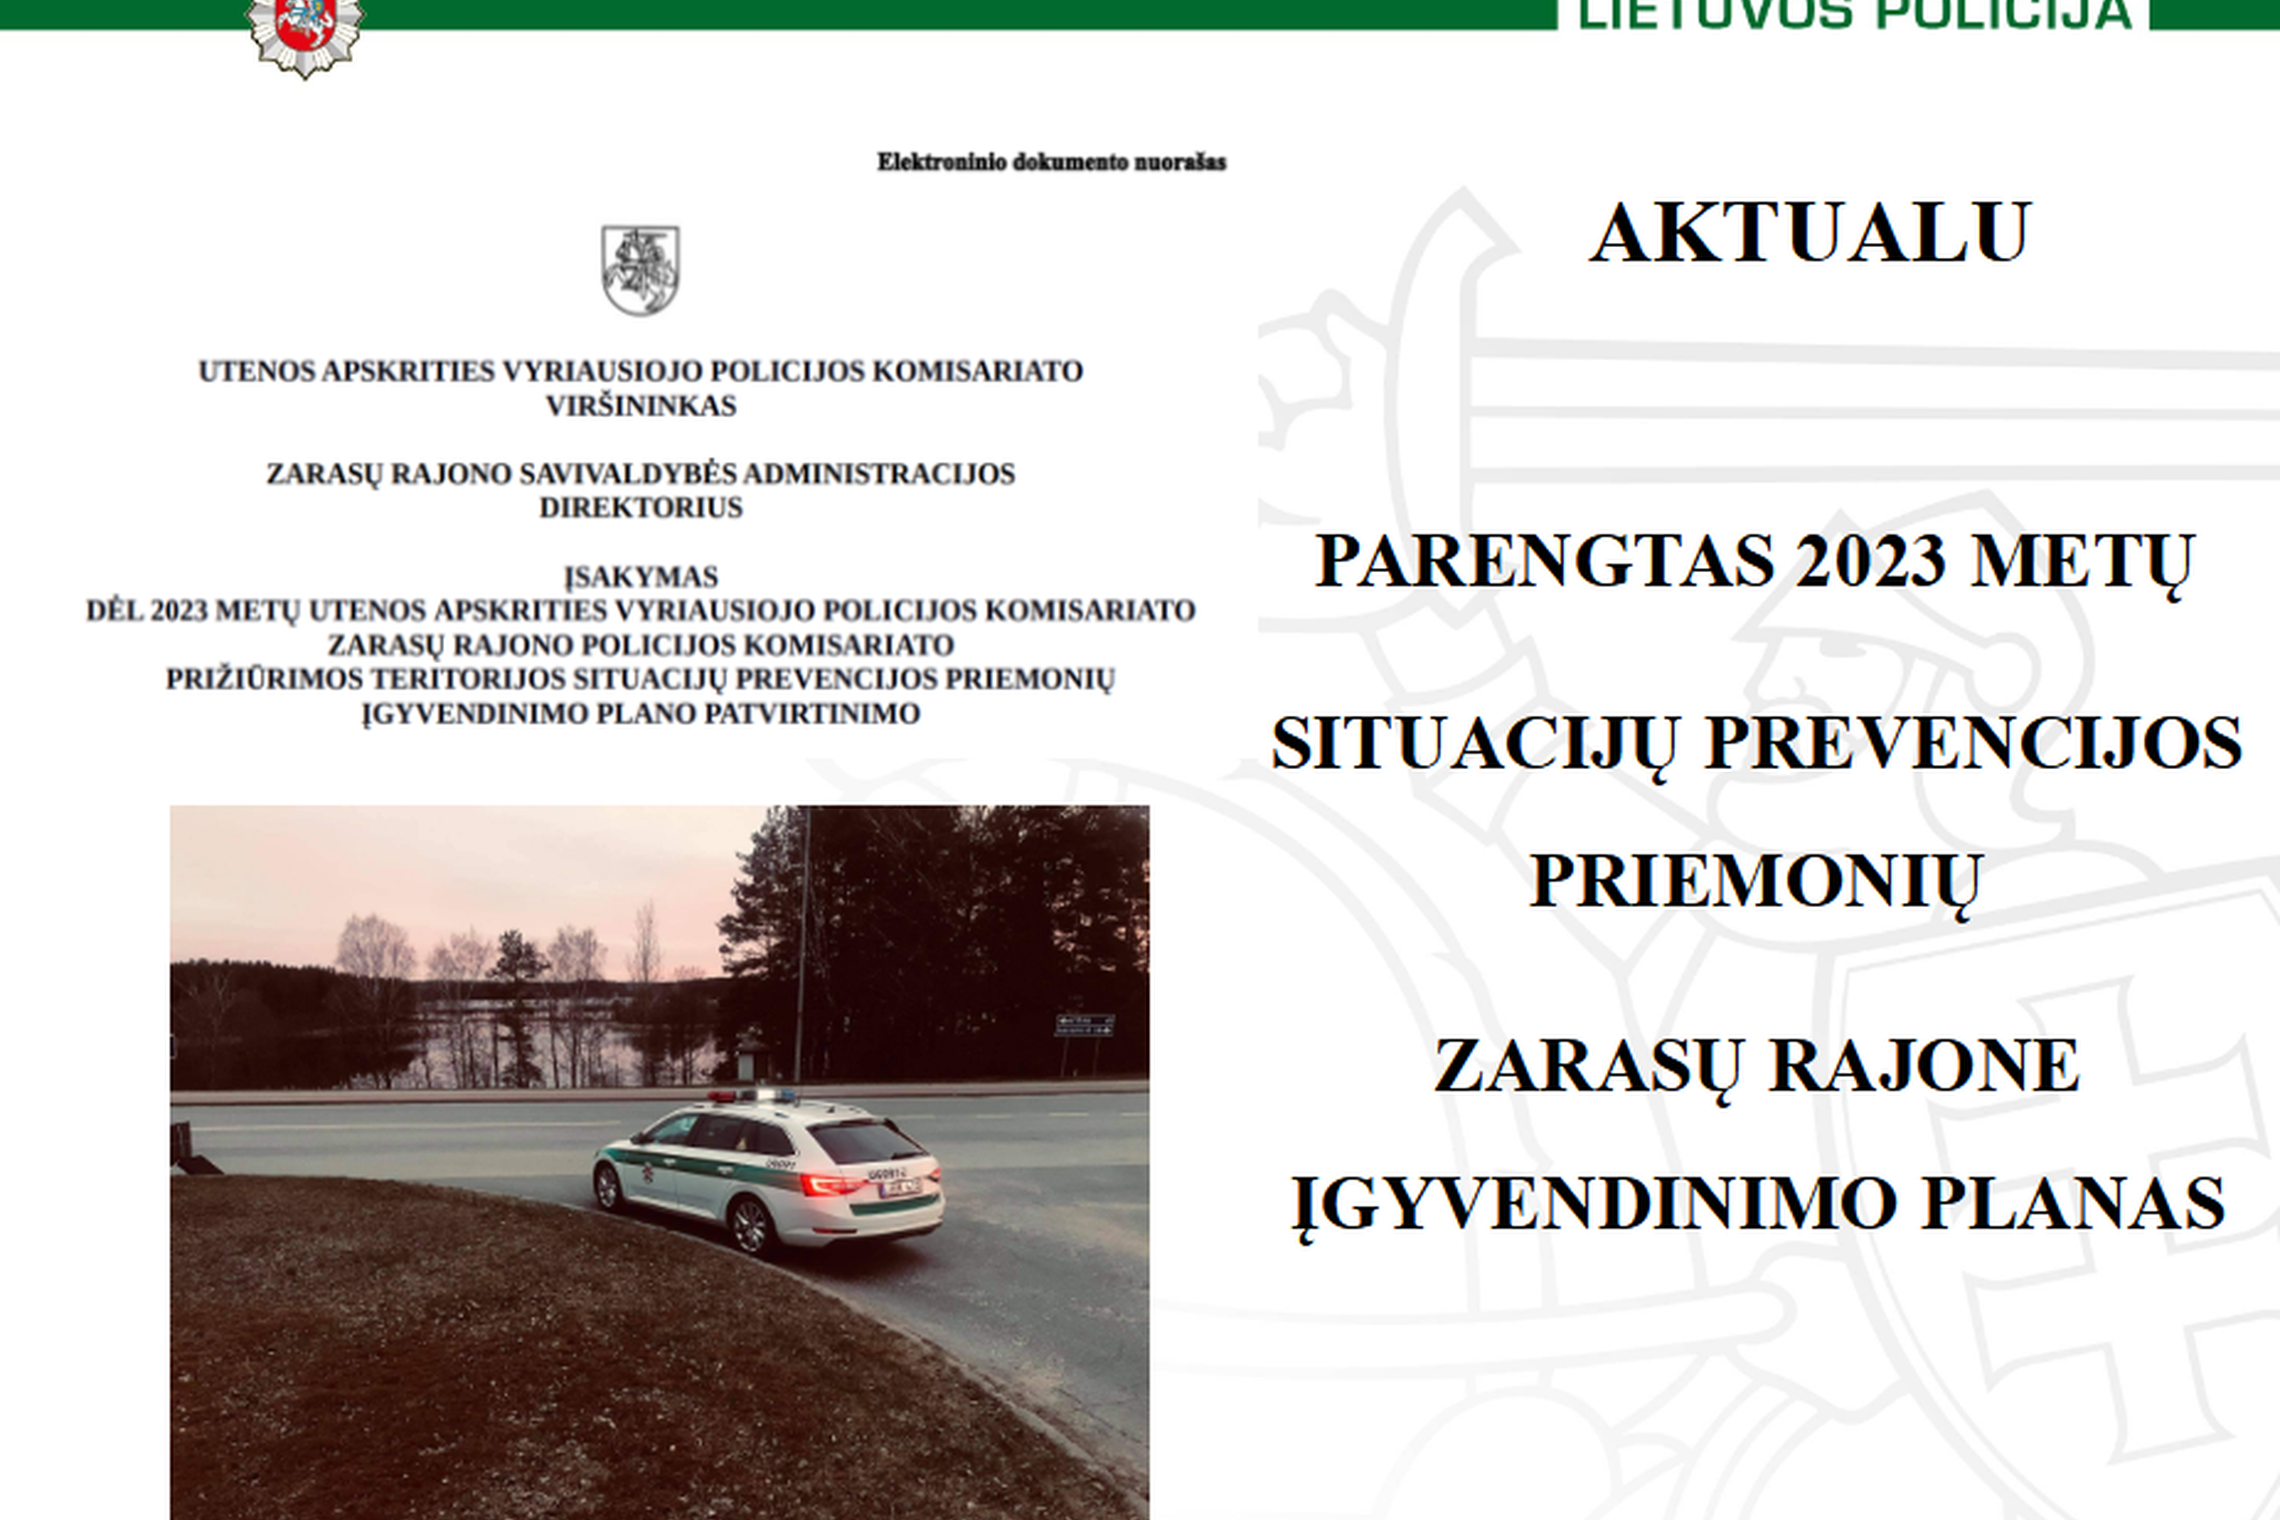Click the large 'PRIEMONIŲ' heading on right
The height and width of the screenshot is (1520, 2280).
[x=1756, y=883]
